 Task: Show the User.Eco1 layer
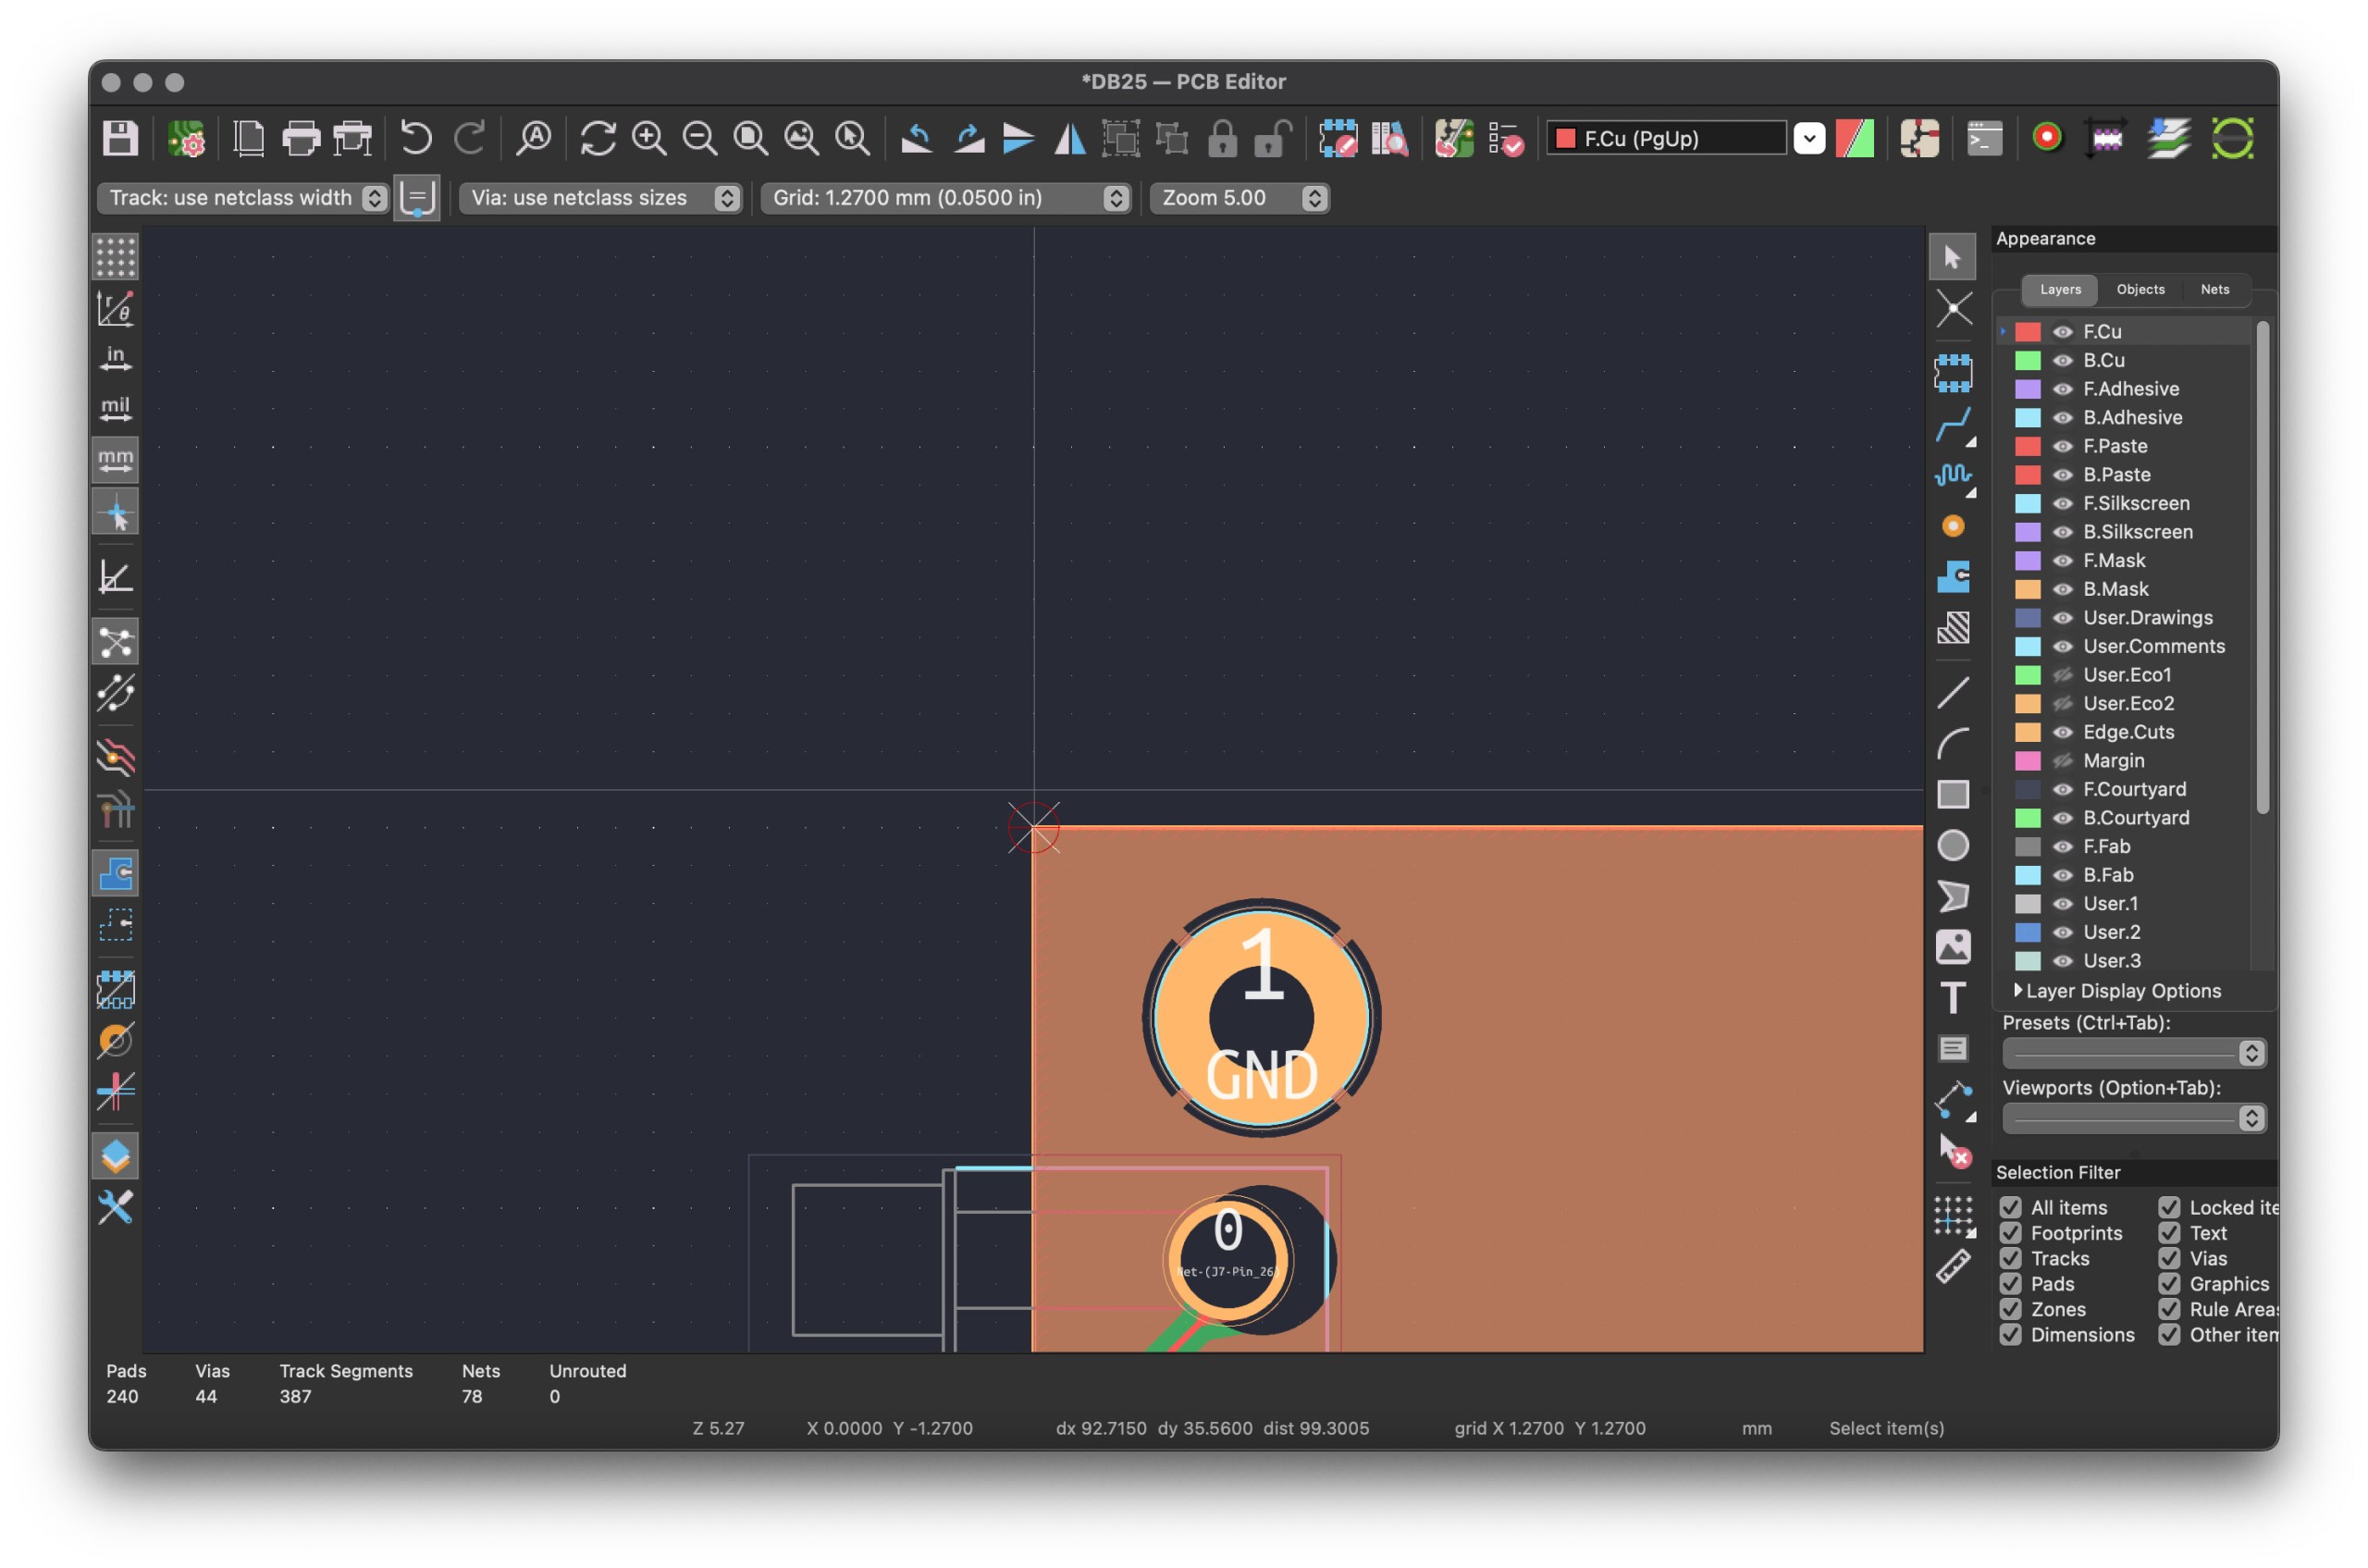point(2062,675)
